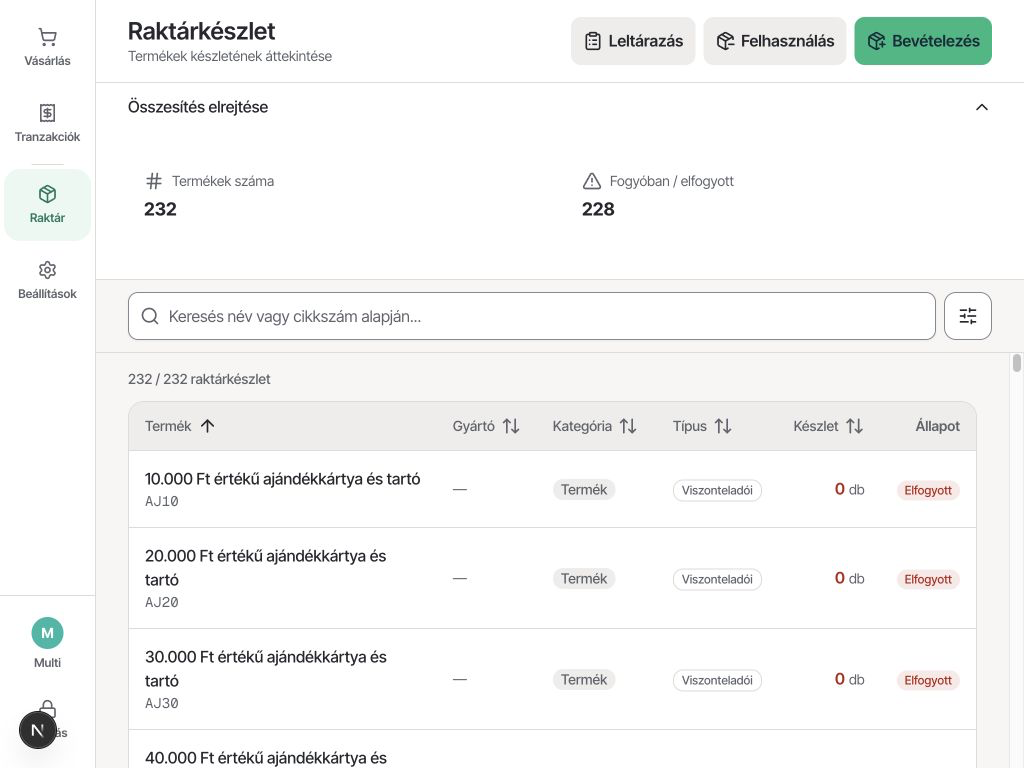The height and width of the screenshot is (768, 1024).
Task: Click the 0 db stock in AJ20 row
Action: point(849,579)
